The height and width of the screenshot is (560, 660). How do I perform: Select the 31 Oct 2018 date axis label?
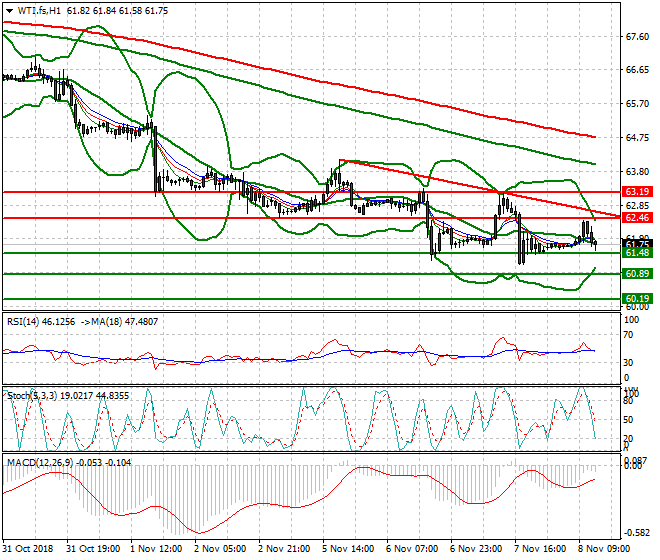28,549
